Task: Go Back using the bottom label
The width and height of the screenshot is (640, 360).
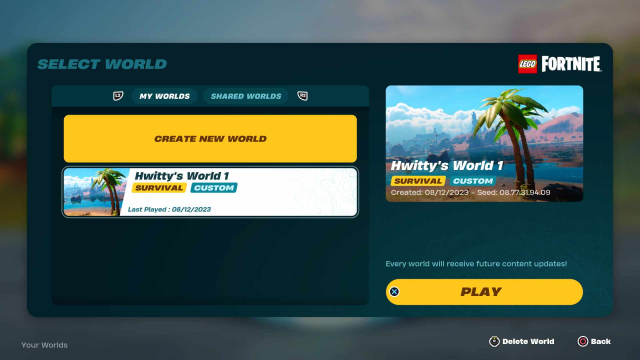Action: [600, 342]
